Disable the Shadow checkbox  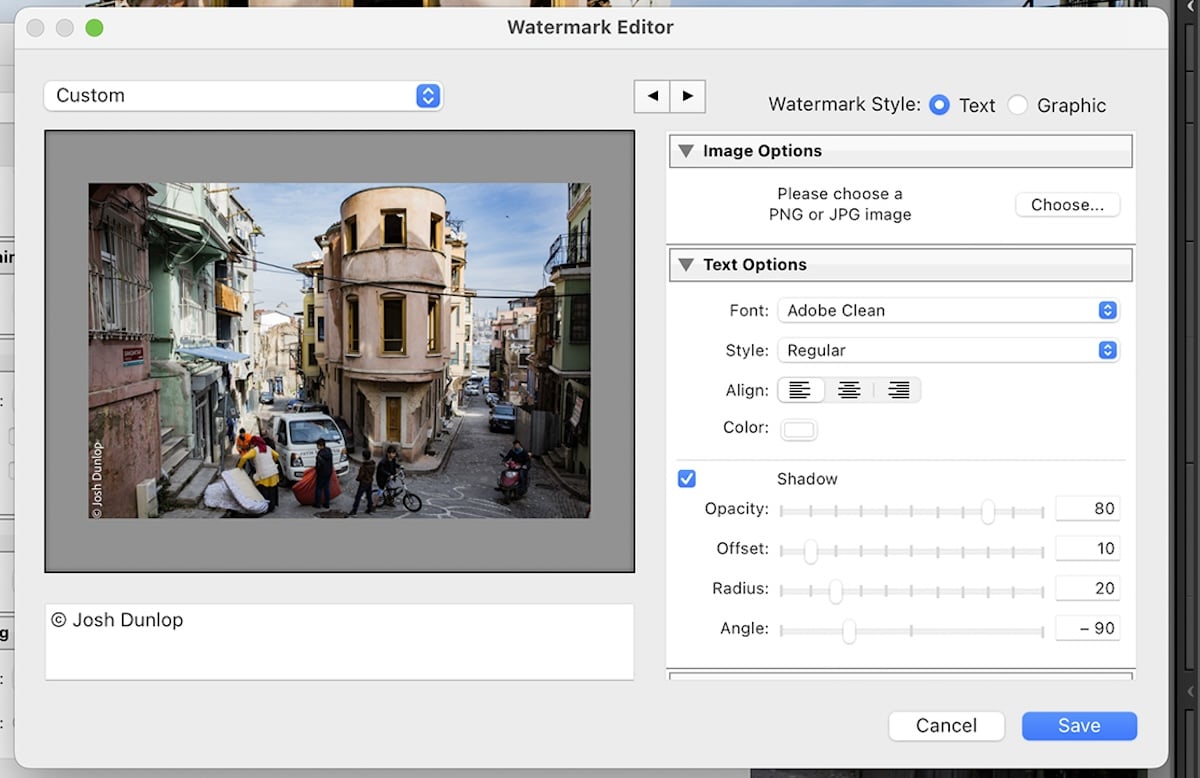pyautogui.click(x=686, y=478)
